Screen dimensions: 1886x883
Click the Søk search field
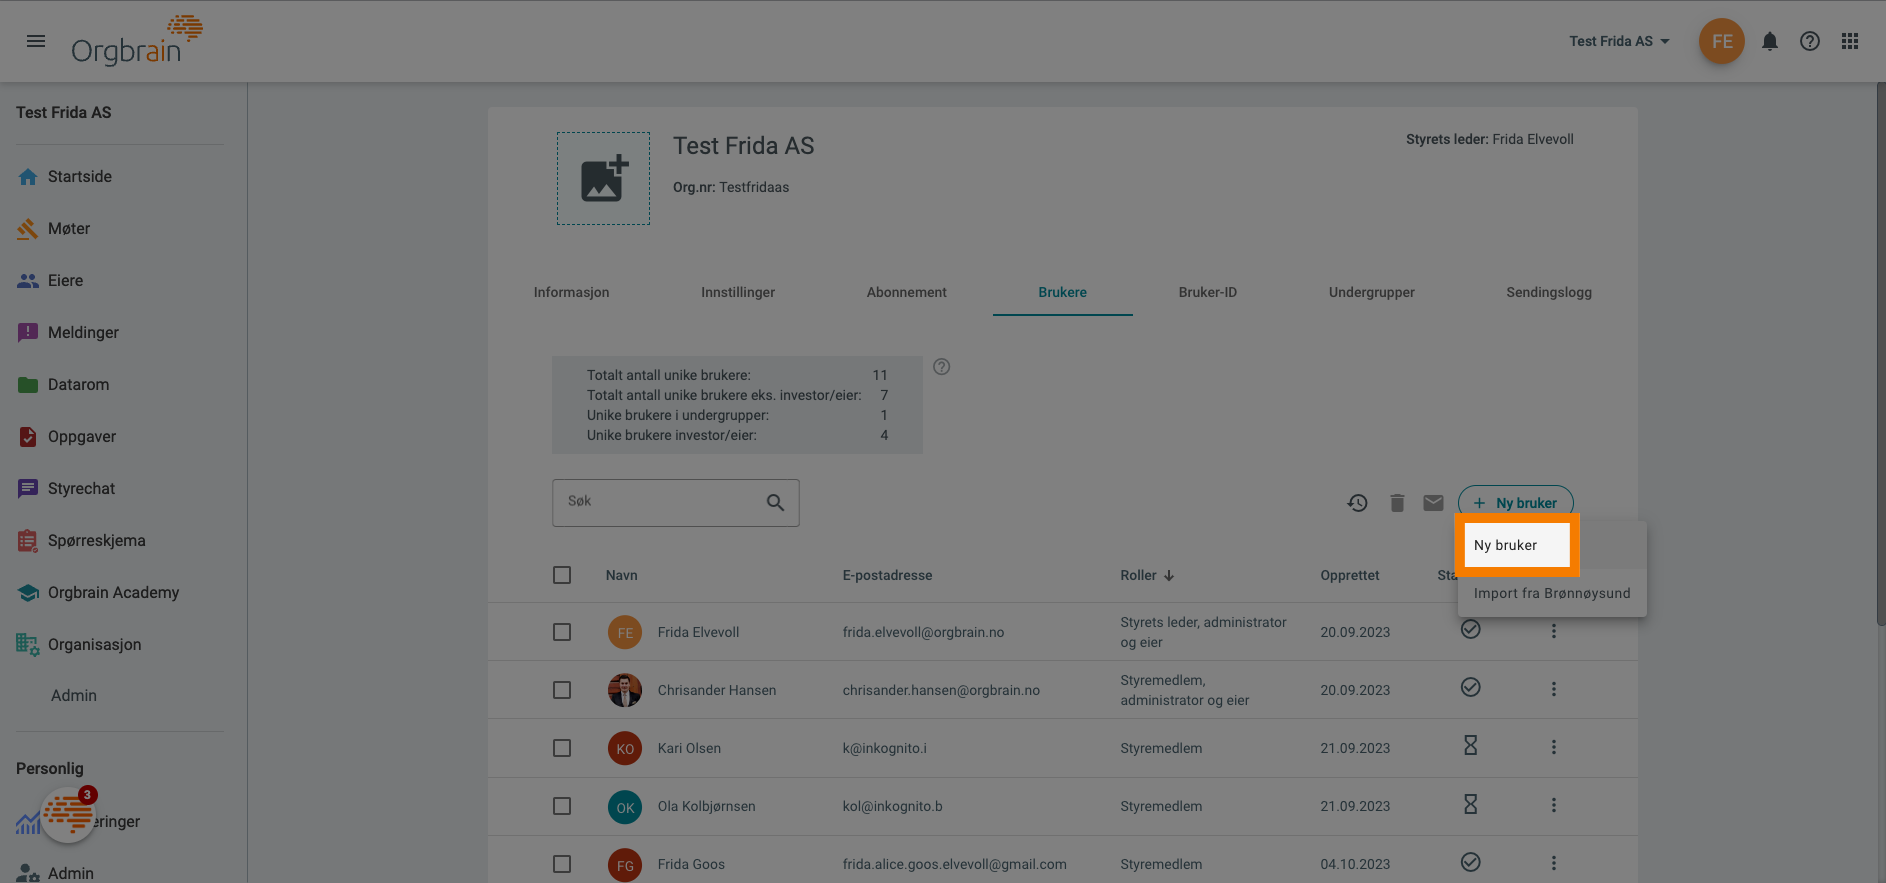coord(675,502)
